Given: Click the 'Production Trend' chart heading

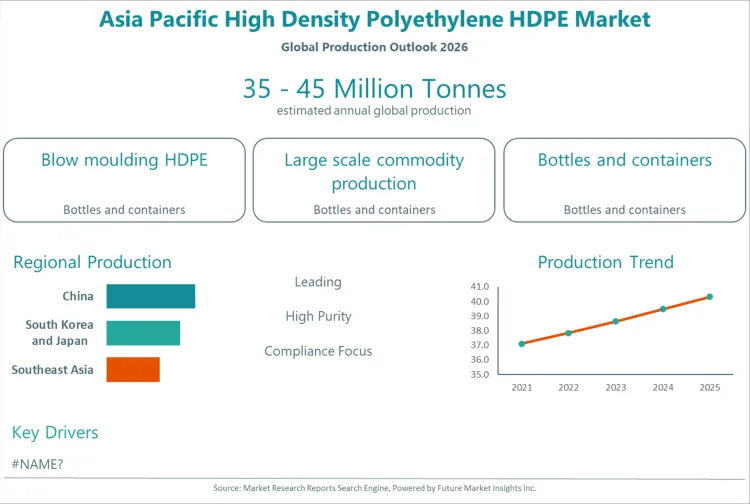Looking at the screenshot, I should 606,262.
